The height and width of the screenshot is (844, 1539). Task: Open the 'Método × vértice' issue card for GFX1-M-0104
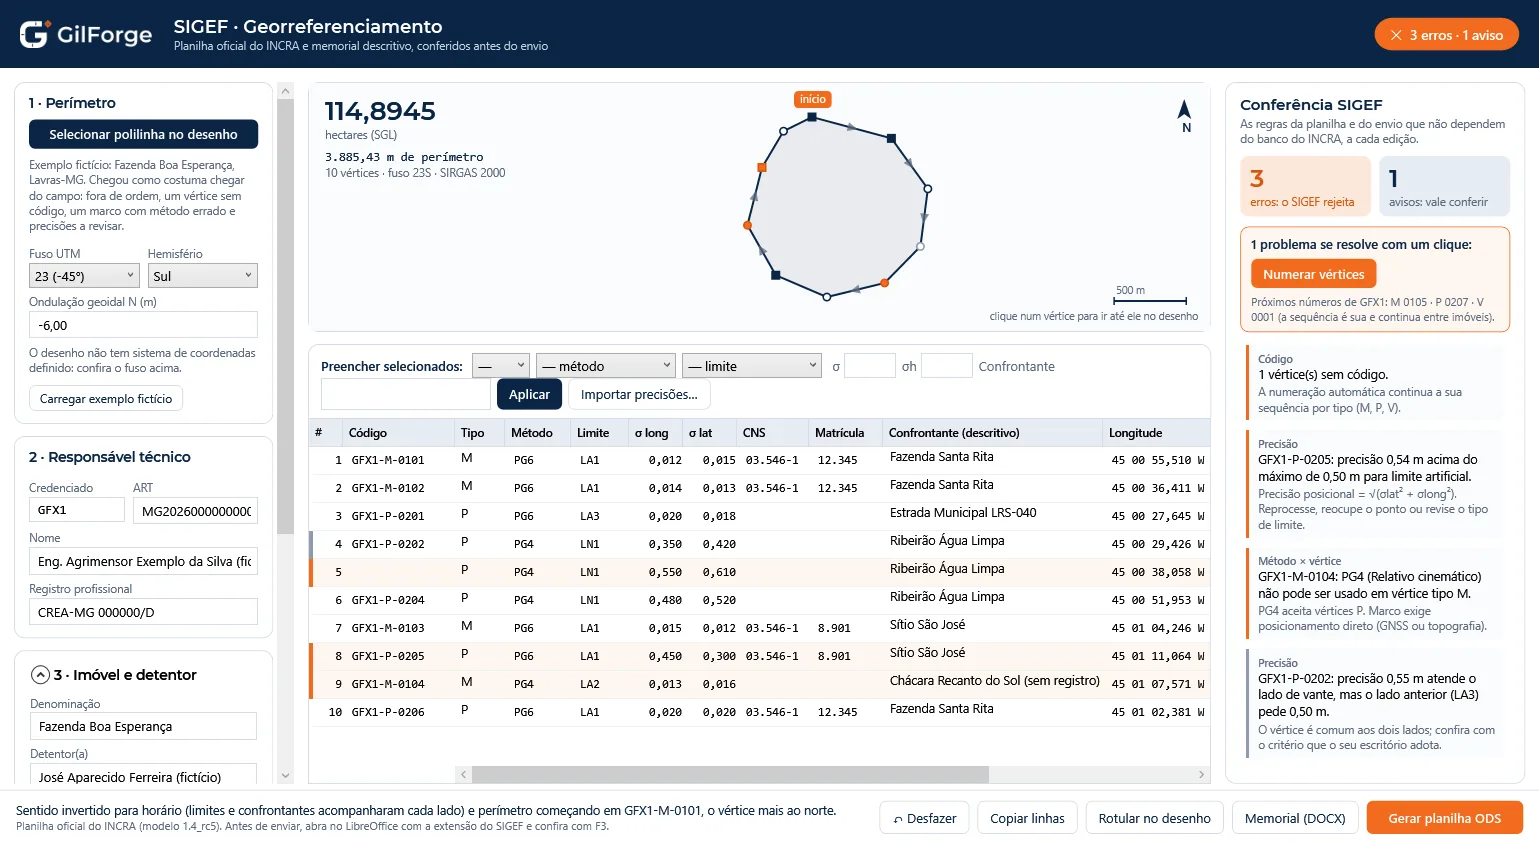point(1374,594)
